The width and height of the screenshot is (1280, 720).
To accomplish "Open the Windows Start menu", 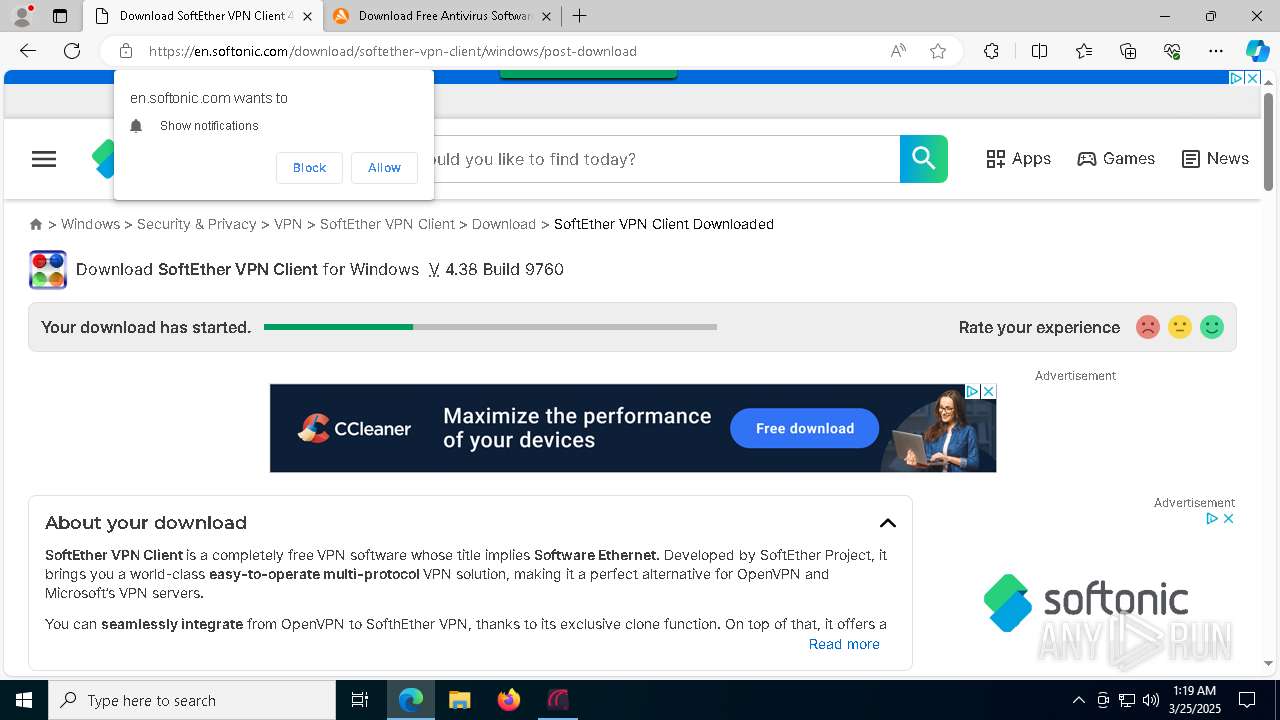I will tap(24, 700).
